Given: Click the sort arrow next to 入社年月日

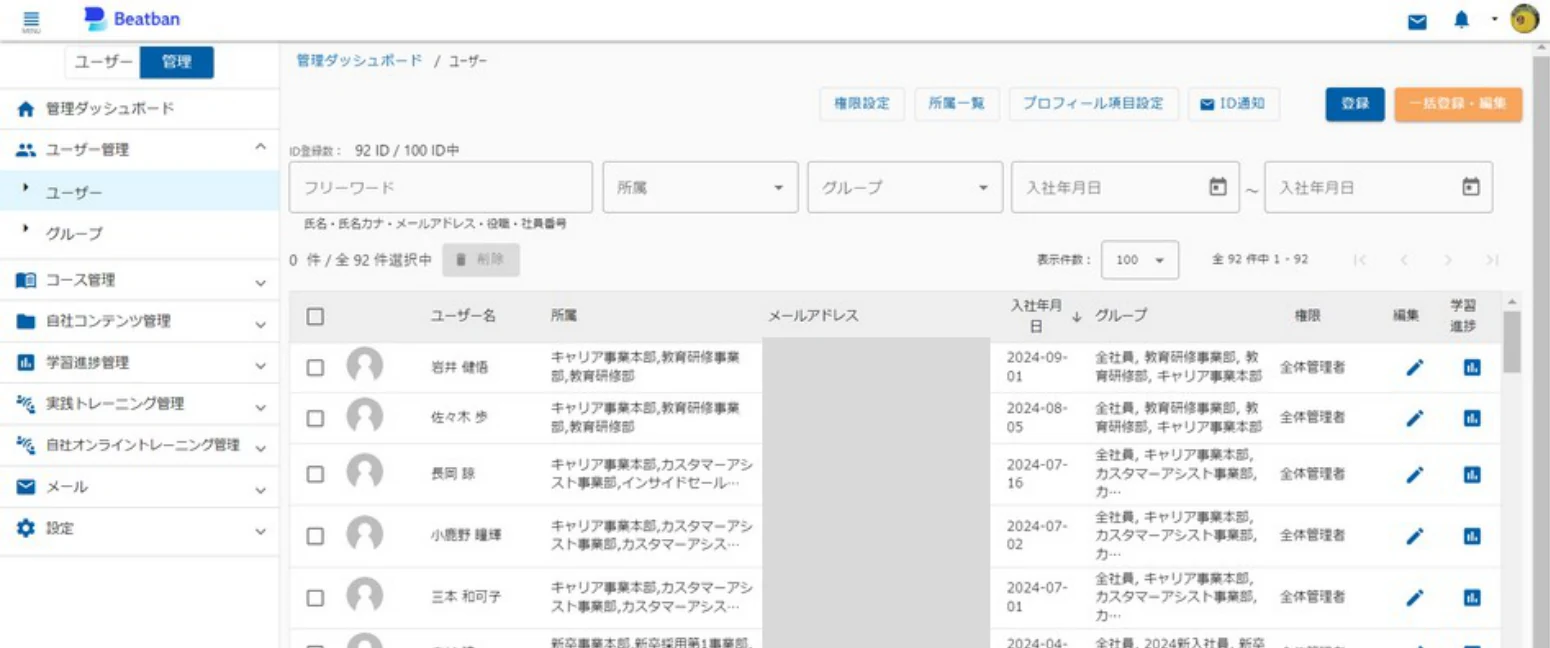Looking at the screenshot, I should coord(1077,317).
